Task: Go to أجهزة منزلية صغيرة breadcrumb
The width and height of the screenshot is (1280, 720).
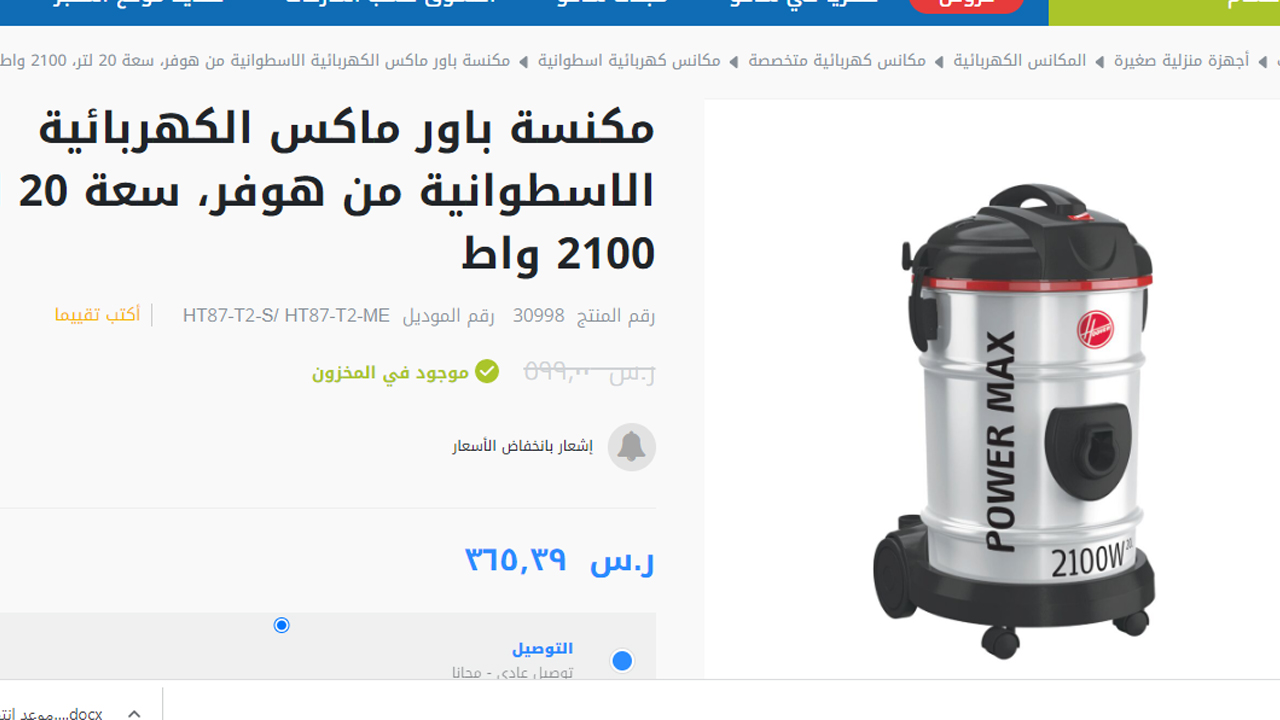Action: click(1182, 61)
